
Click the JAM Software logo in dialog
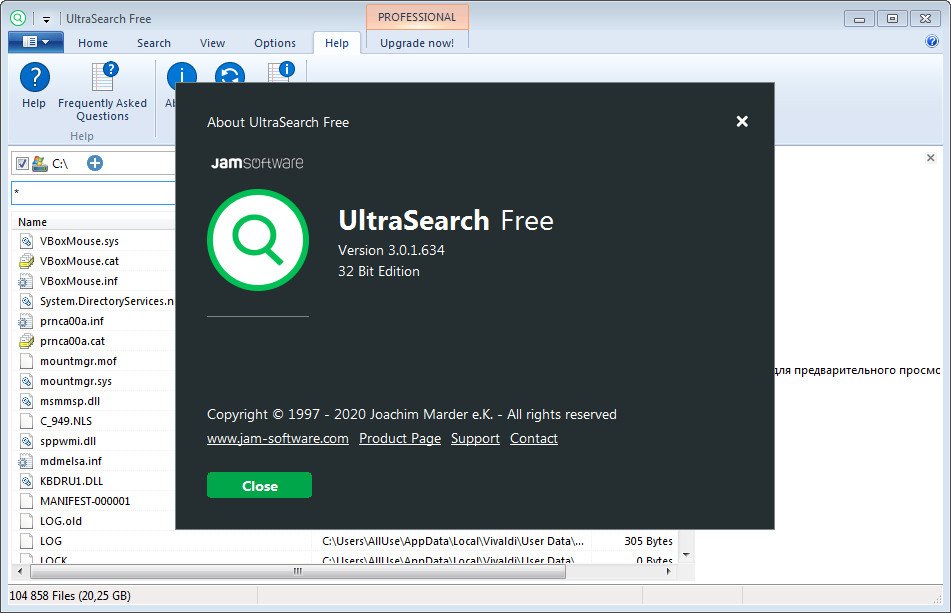257,162
